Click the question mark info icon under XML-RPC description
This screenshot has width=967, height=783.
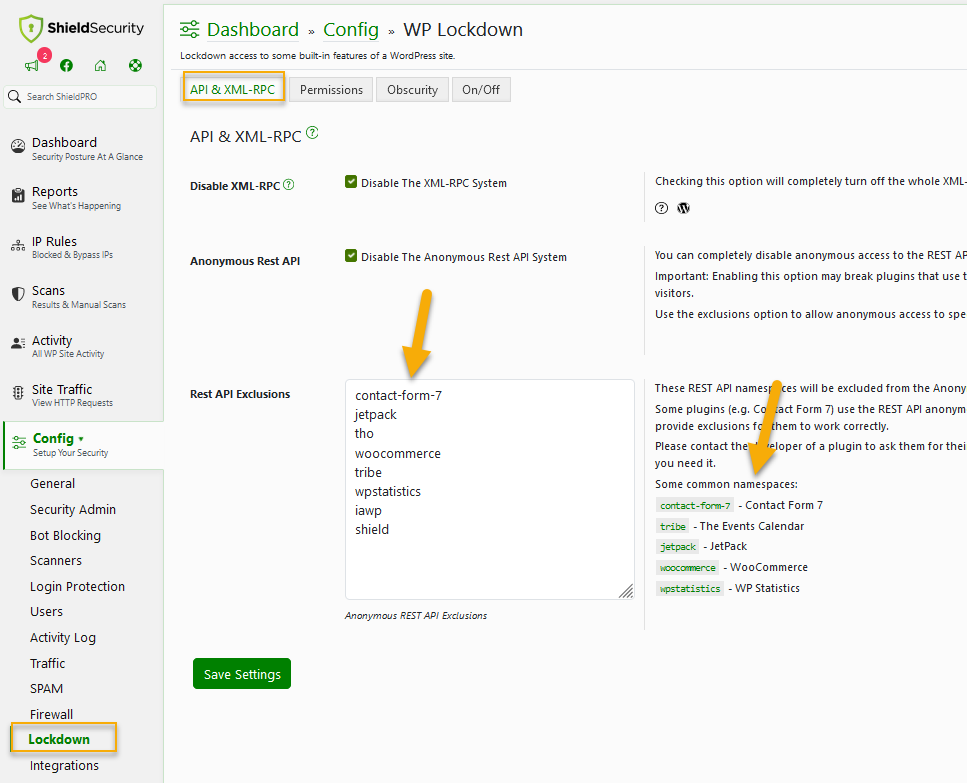click(661, 208)
